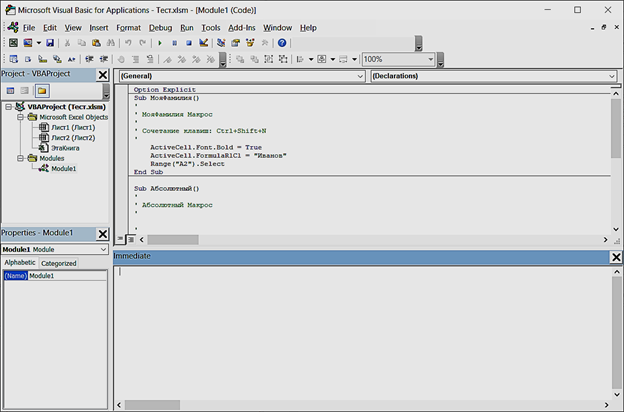Viewport: 624px width, 412px height.
Task: Open the 100% zoom combo box
Action: 398,59
